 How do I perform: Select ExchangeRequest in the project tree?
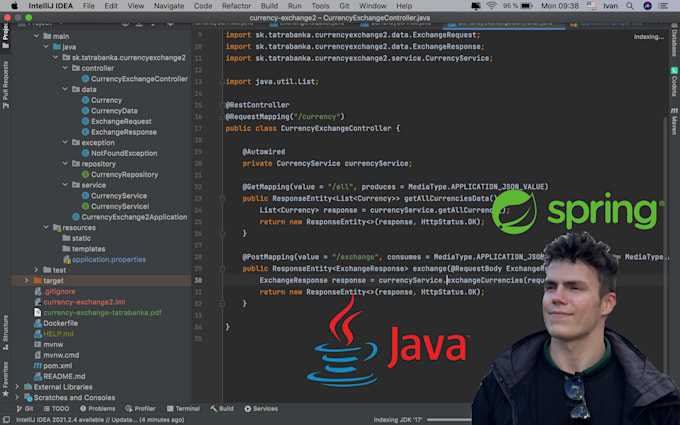click(x=121, y=121)
